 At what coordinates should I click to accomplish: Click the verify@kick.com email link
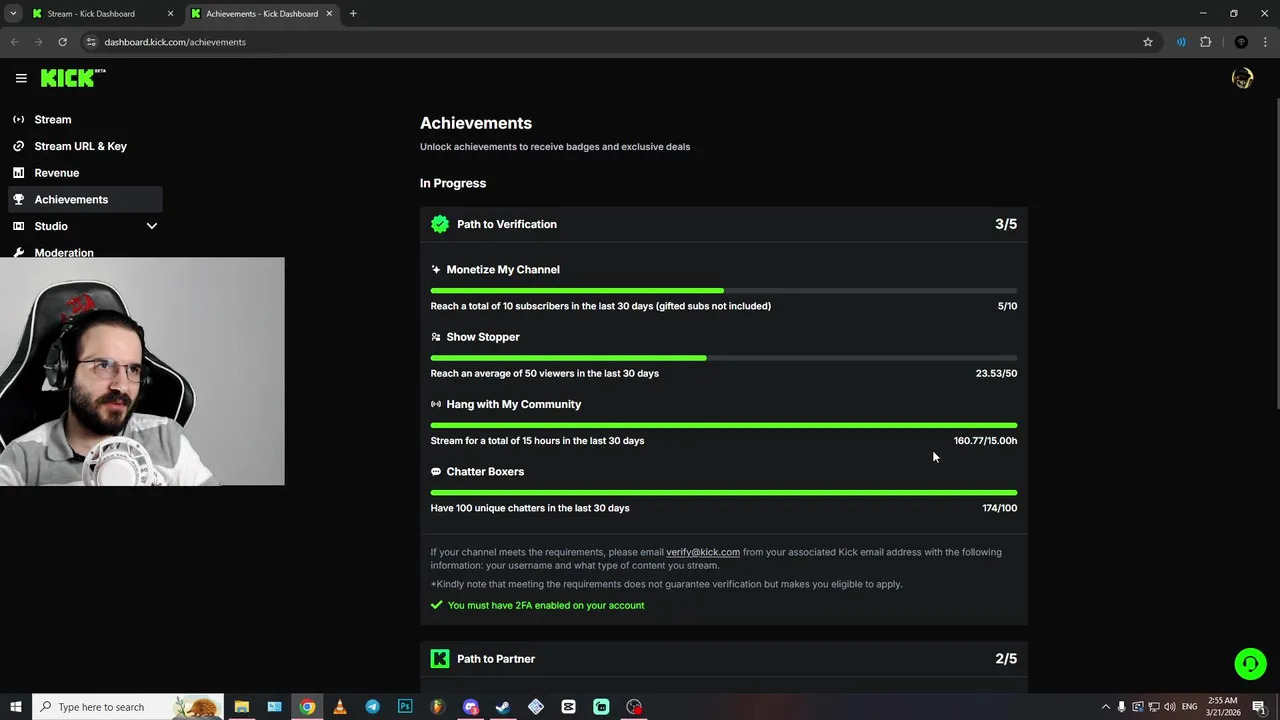(x=703, y=552)
